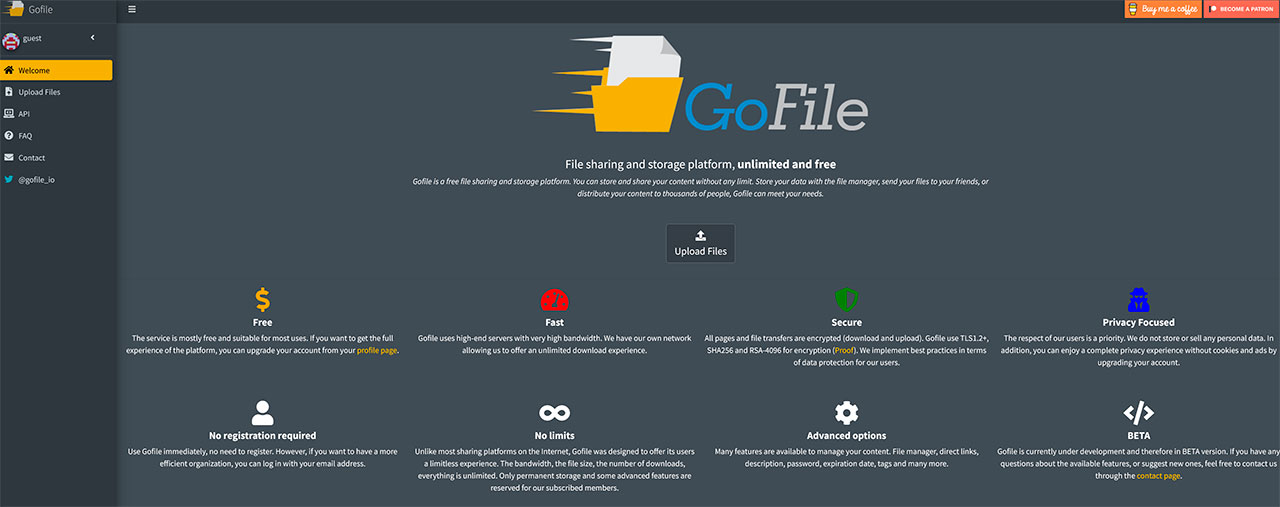Click the laptop icon beside API
The width and height of the screenshot is (1280, 507).
coord(9,114)
